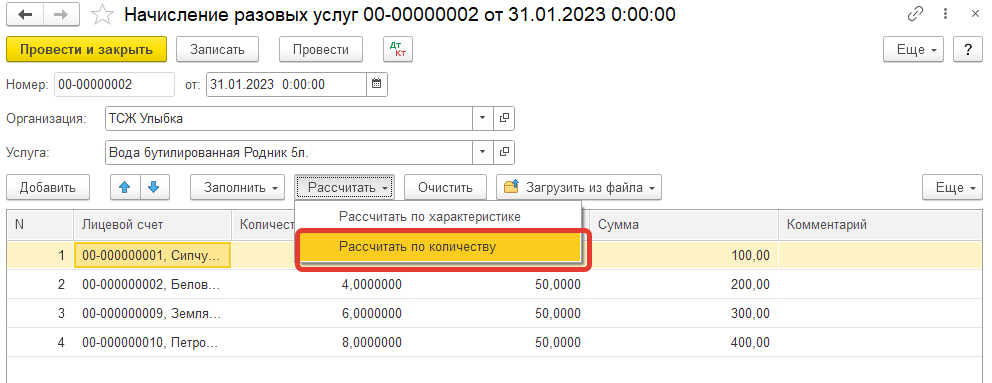The height and width of the screenshot is (383, 992).
Task: Click the Сумма column header
Action: coord(685,225)
